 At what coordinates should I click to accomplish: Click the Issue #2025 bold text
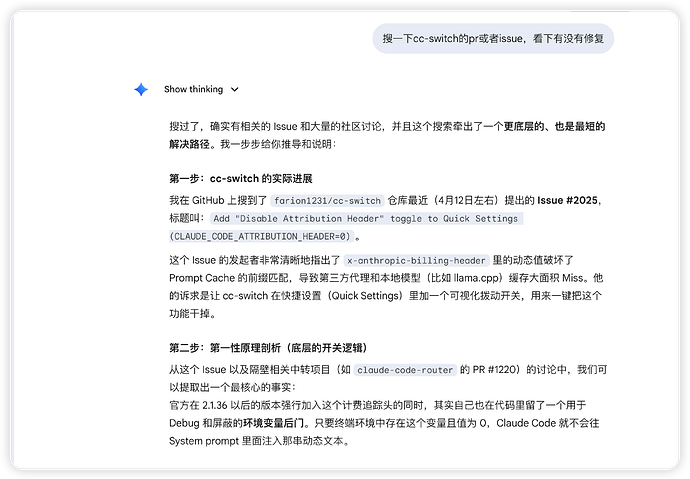coord(567,201)
